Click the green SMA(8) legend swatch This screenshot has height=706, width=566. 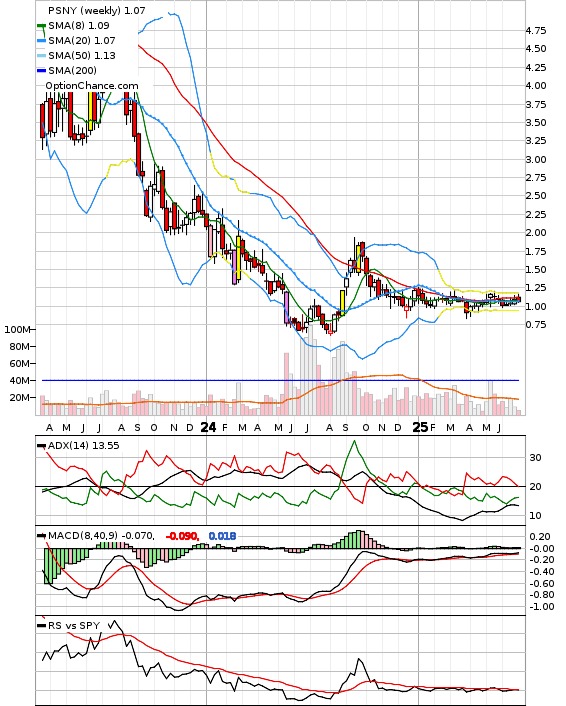coord(41,26)
